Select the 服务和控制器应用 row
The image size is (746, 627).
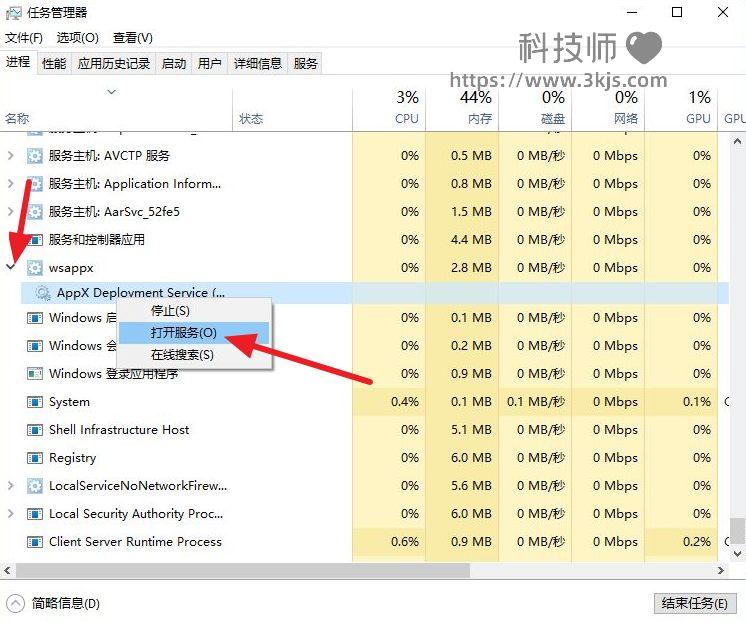tap(364, 240)
